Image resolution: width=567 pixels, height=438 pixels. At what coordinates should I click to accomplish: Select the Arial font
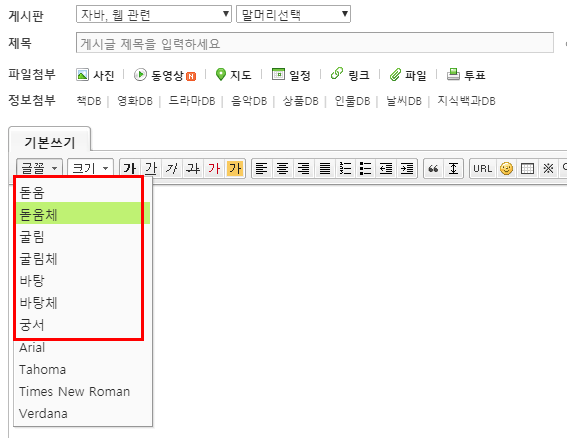[83, 348]
